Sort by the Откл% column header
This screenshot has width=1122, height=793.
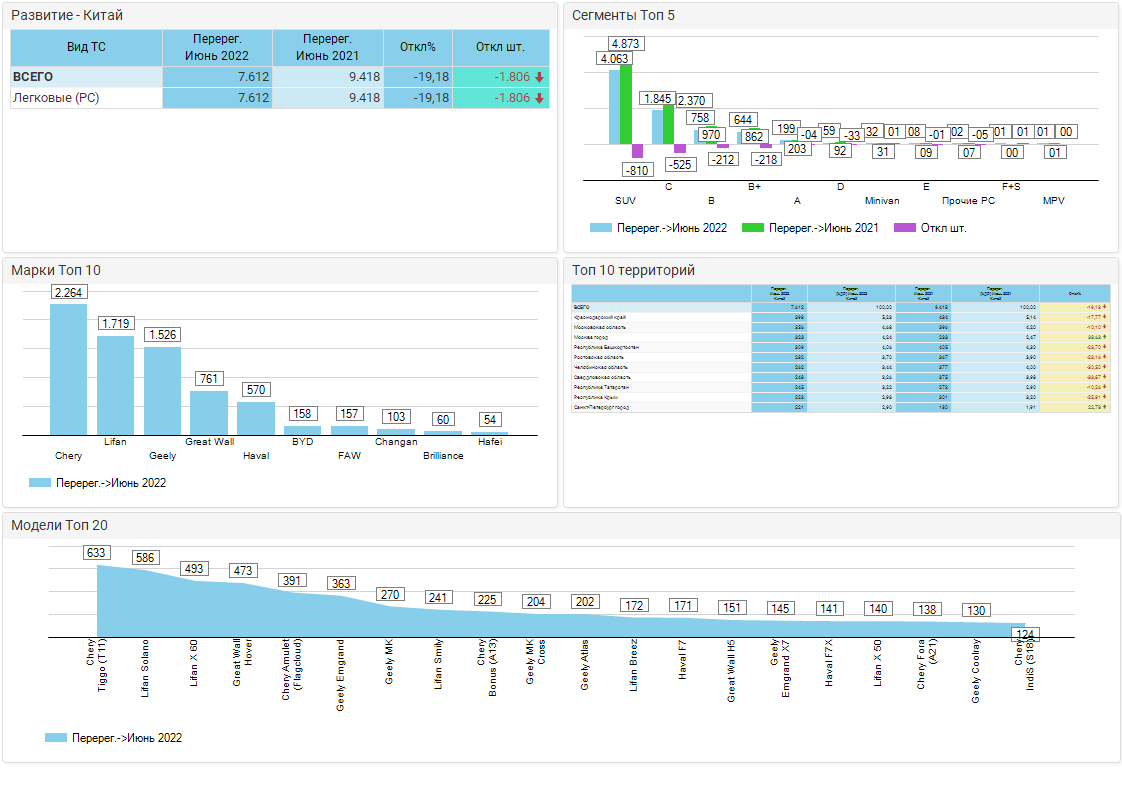pos(418,47)
